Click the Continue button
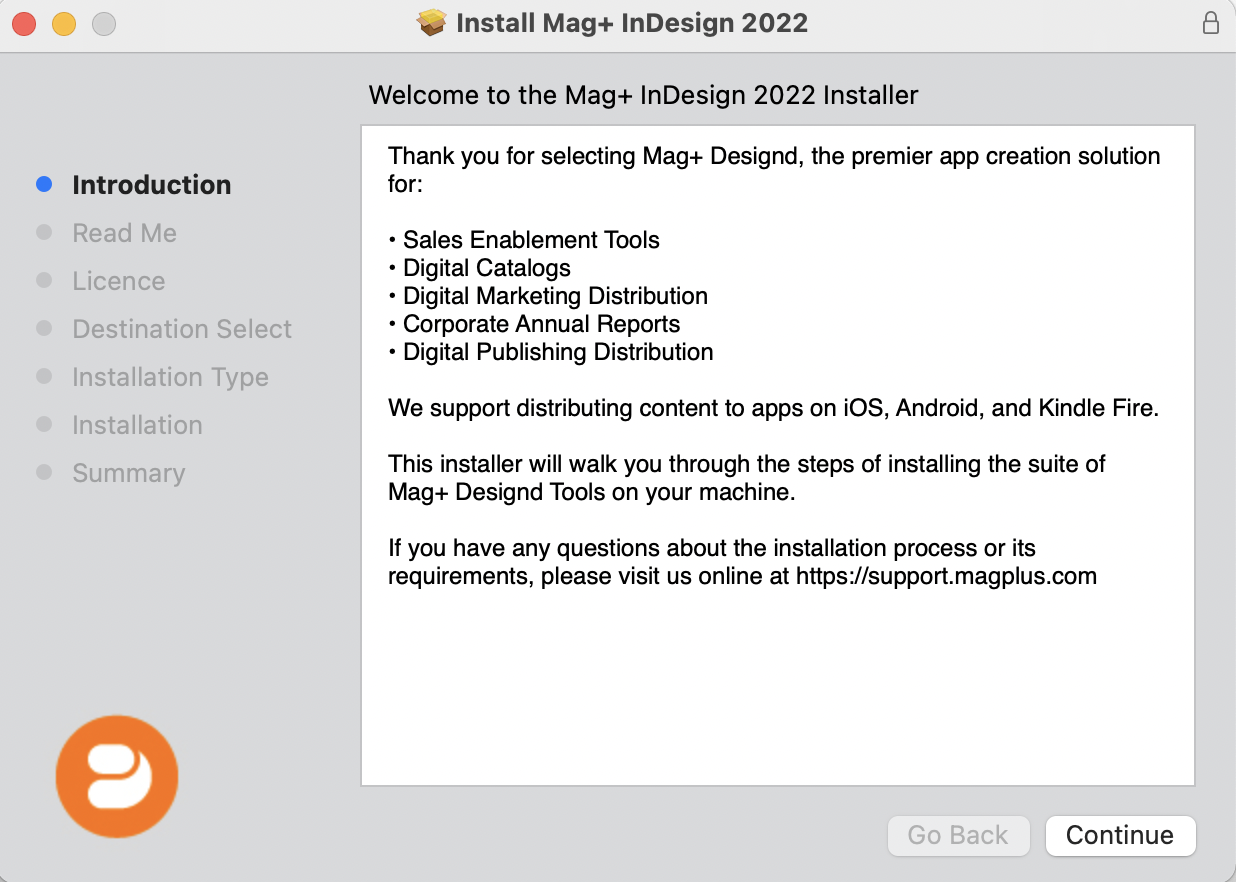The image size is (1236, 882). [x=1120, y=836]
